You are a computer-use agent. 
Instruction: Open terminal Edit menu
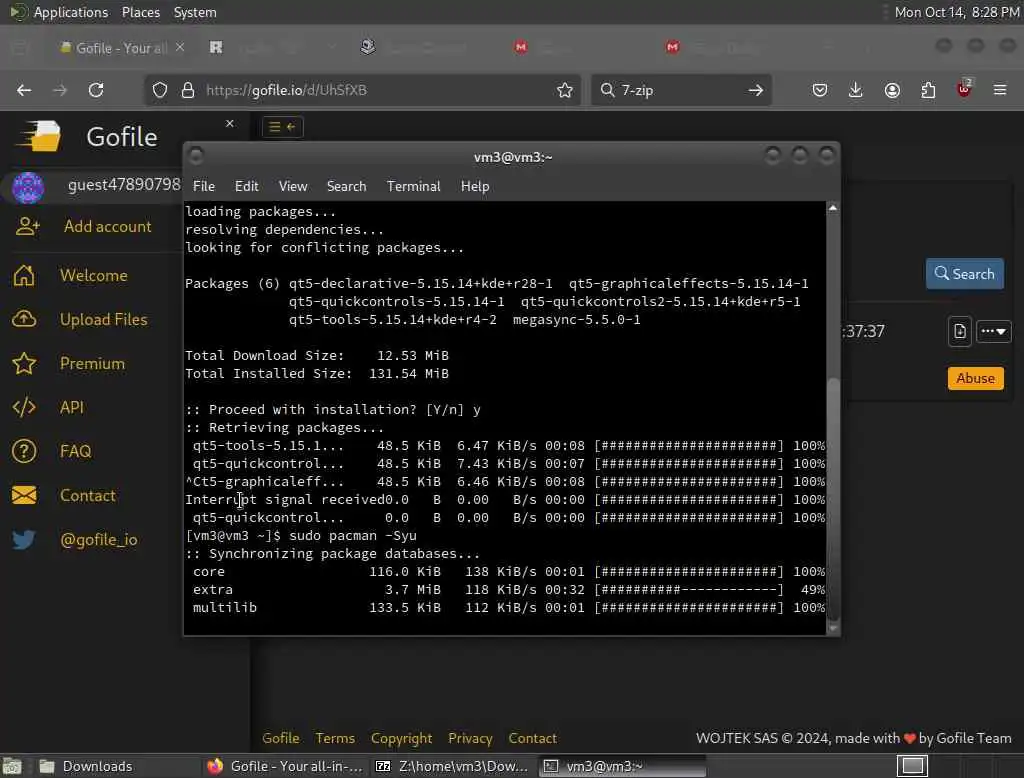246,186
